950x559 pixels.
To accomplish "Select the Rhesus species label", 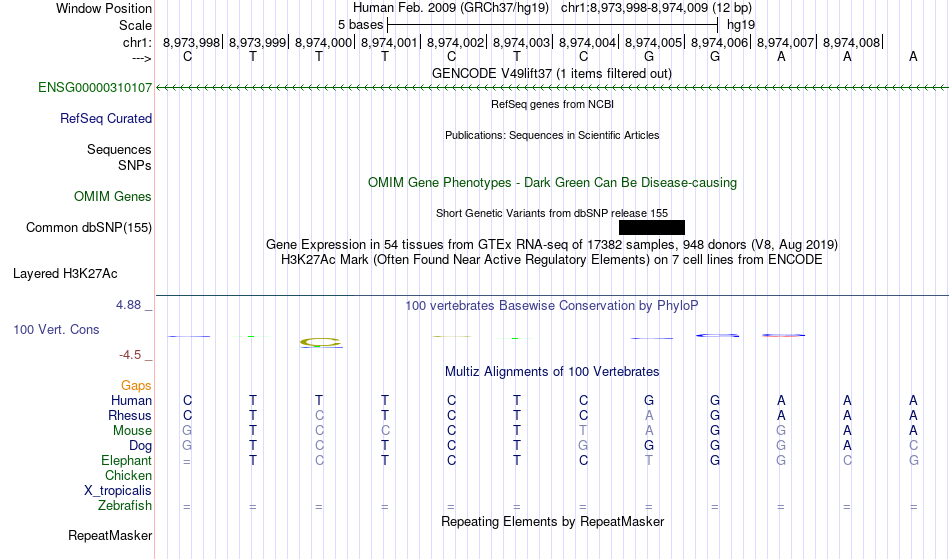I will click(130, 415).
